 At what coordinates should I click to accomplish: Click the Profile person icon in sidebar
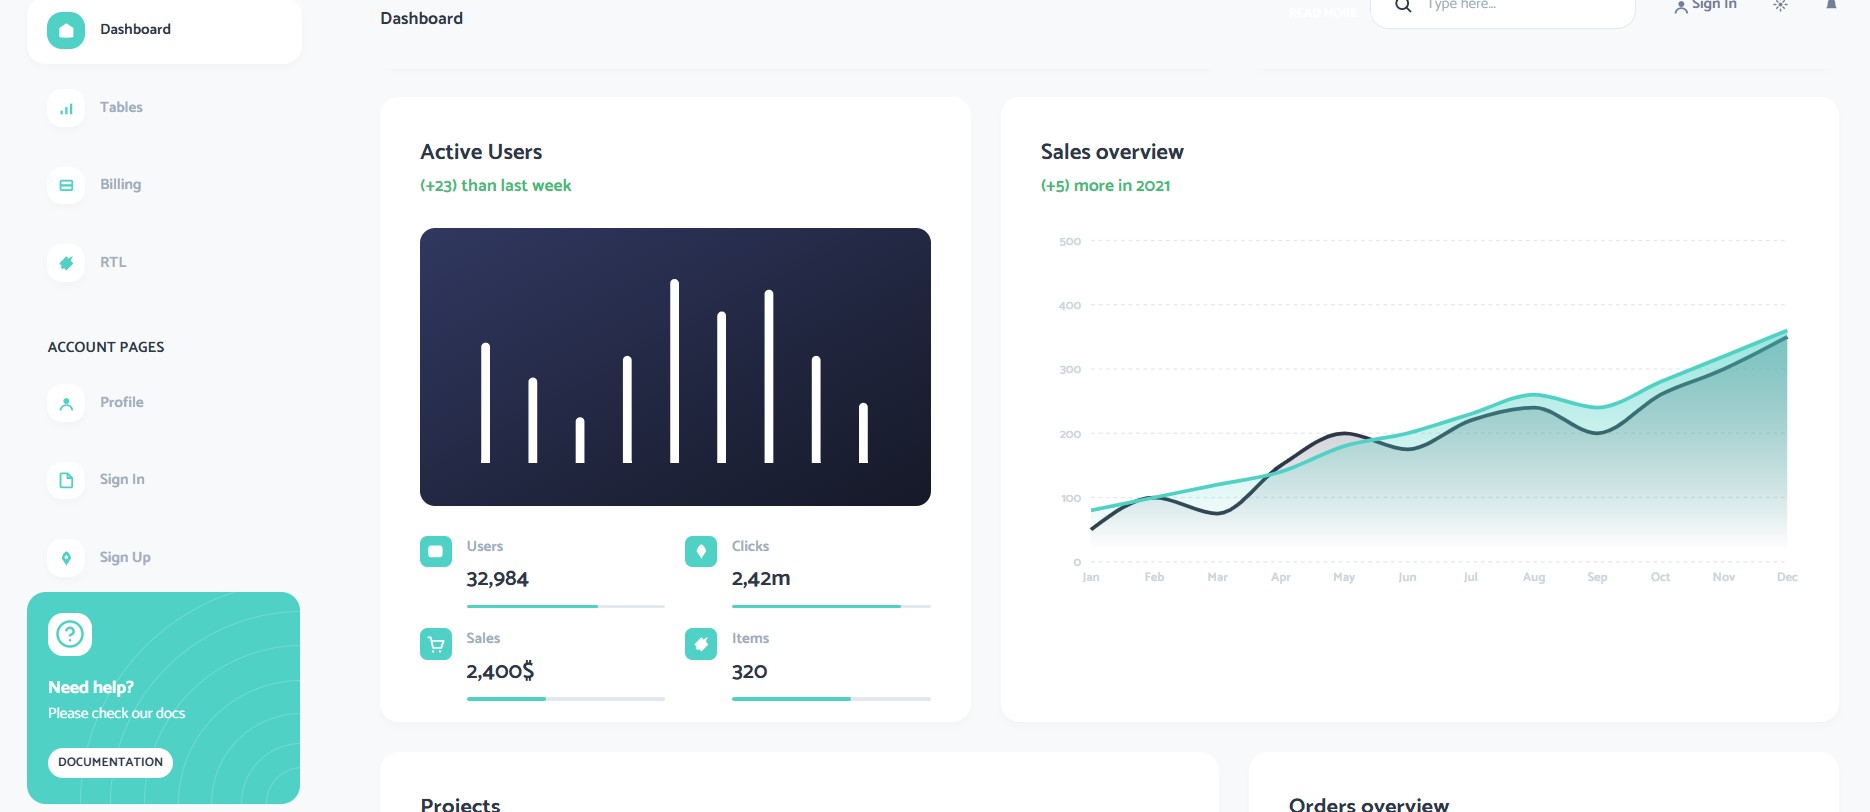coord(66,403)
